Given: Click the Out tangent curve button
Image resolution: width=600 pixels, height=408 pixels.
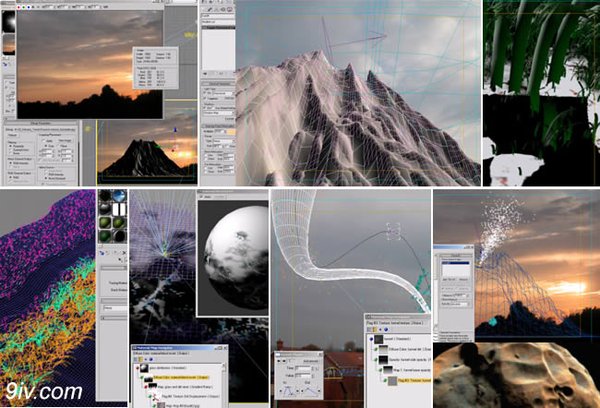Looking at the screenshot, I should tap(310, 391).
